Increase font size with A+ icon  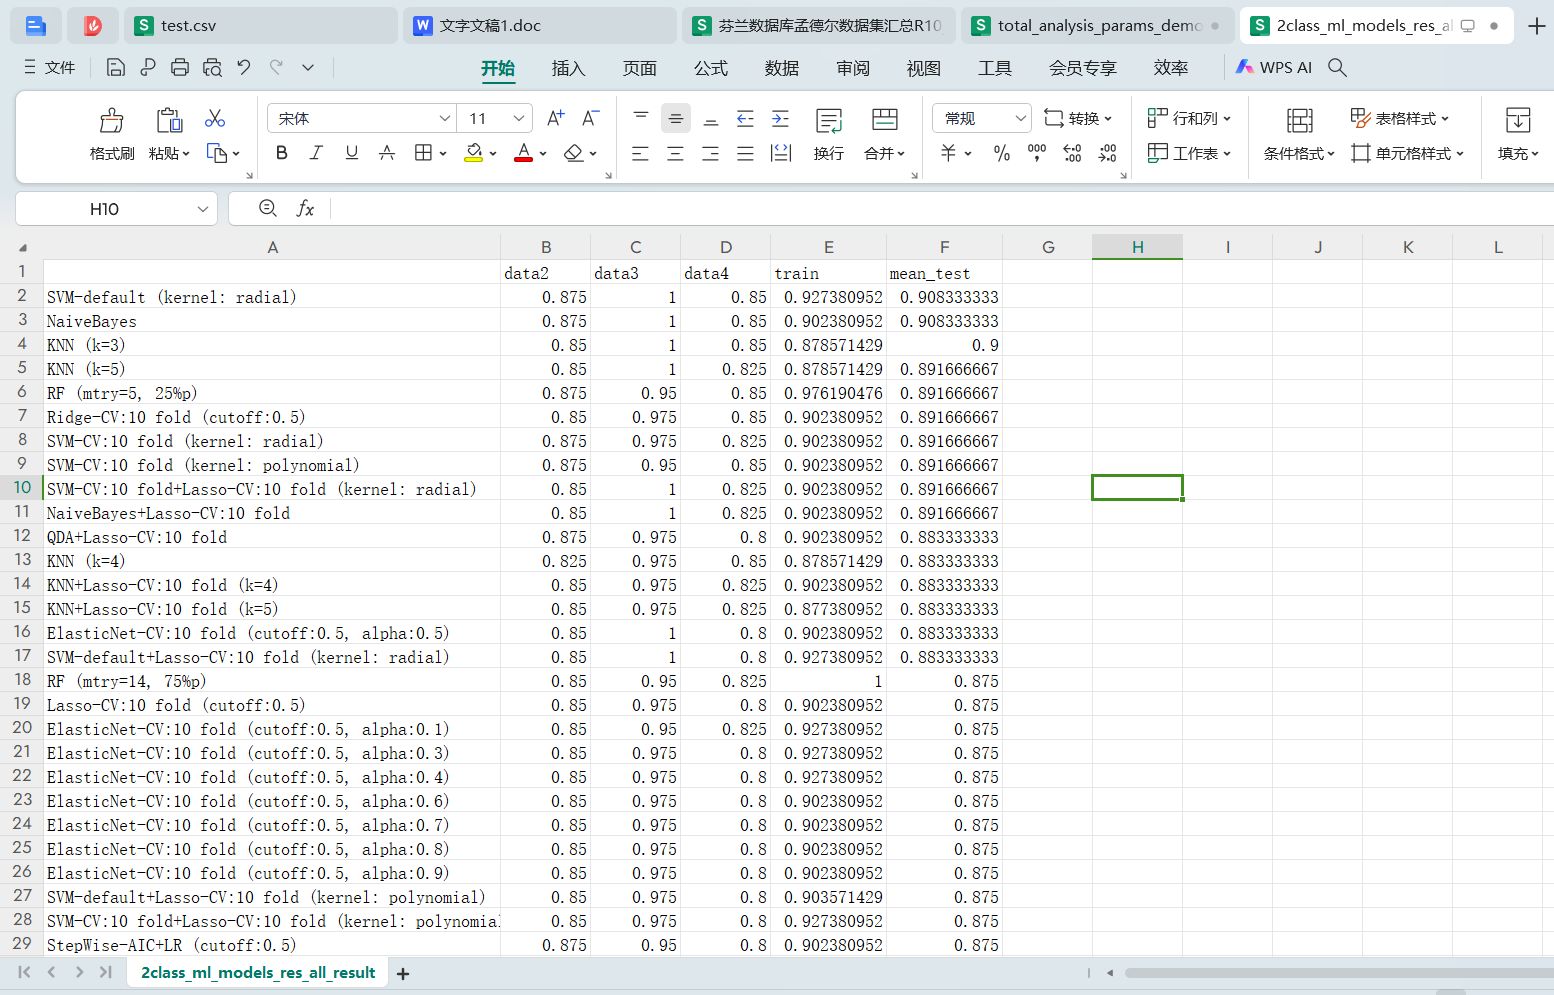(x=556, y=118)
